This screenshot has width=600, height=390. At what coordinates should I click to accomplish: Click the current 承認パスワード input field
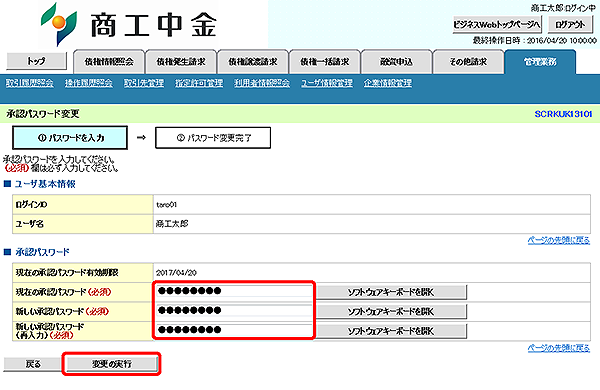[234, 291]
